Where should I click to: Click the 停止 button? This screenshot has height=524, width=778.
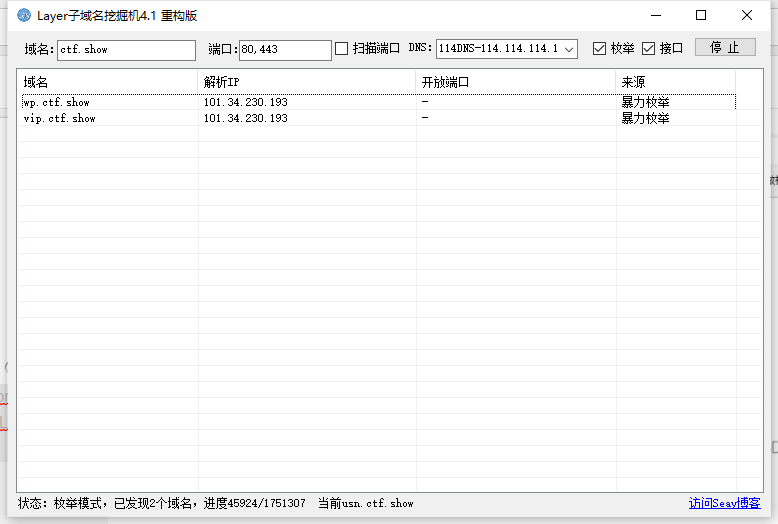725,47
